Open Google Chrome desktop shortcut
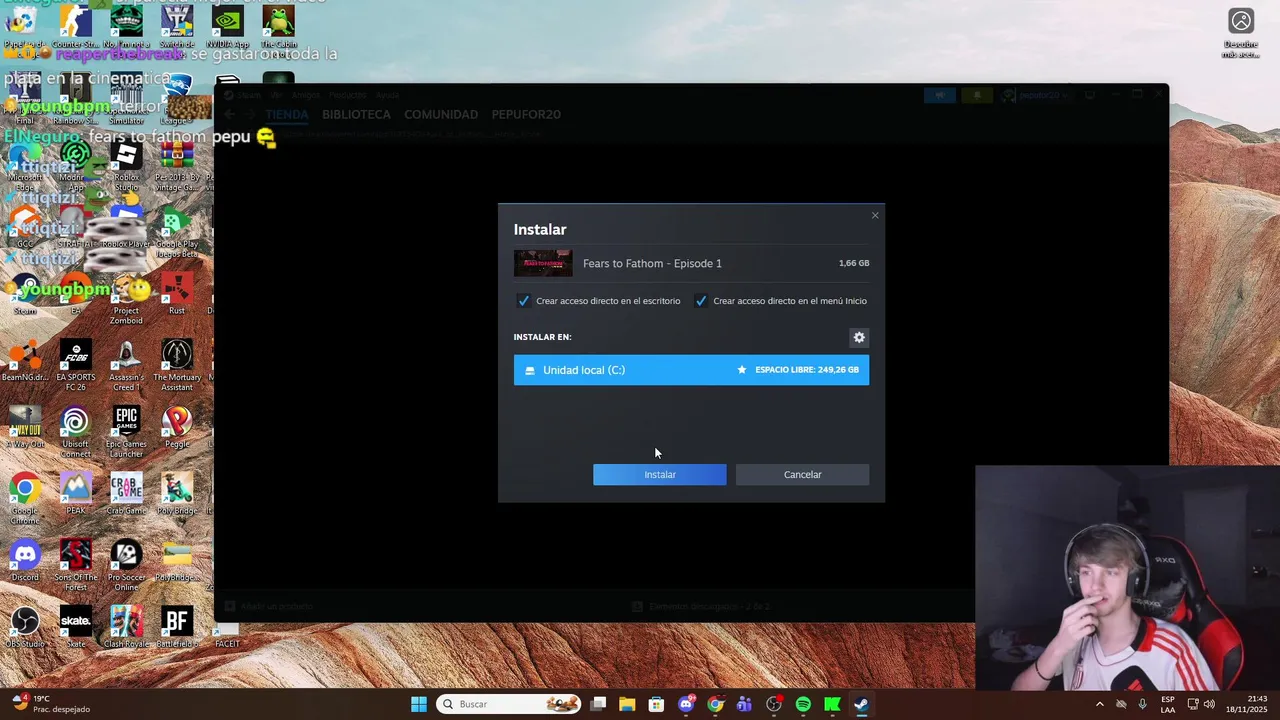The image size is (1280, 720). pyautogui.click(x=25, y=498)
